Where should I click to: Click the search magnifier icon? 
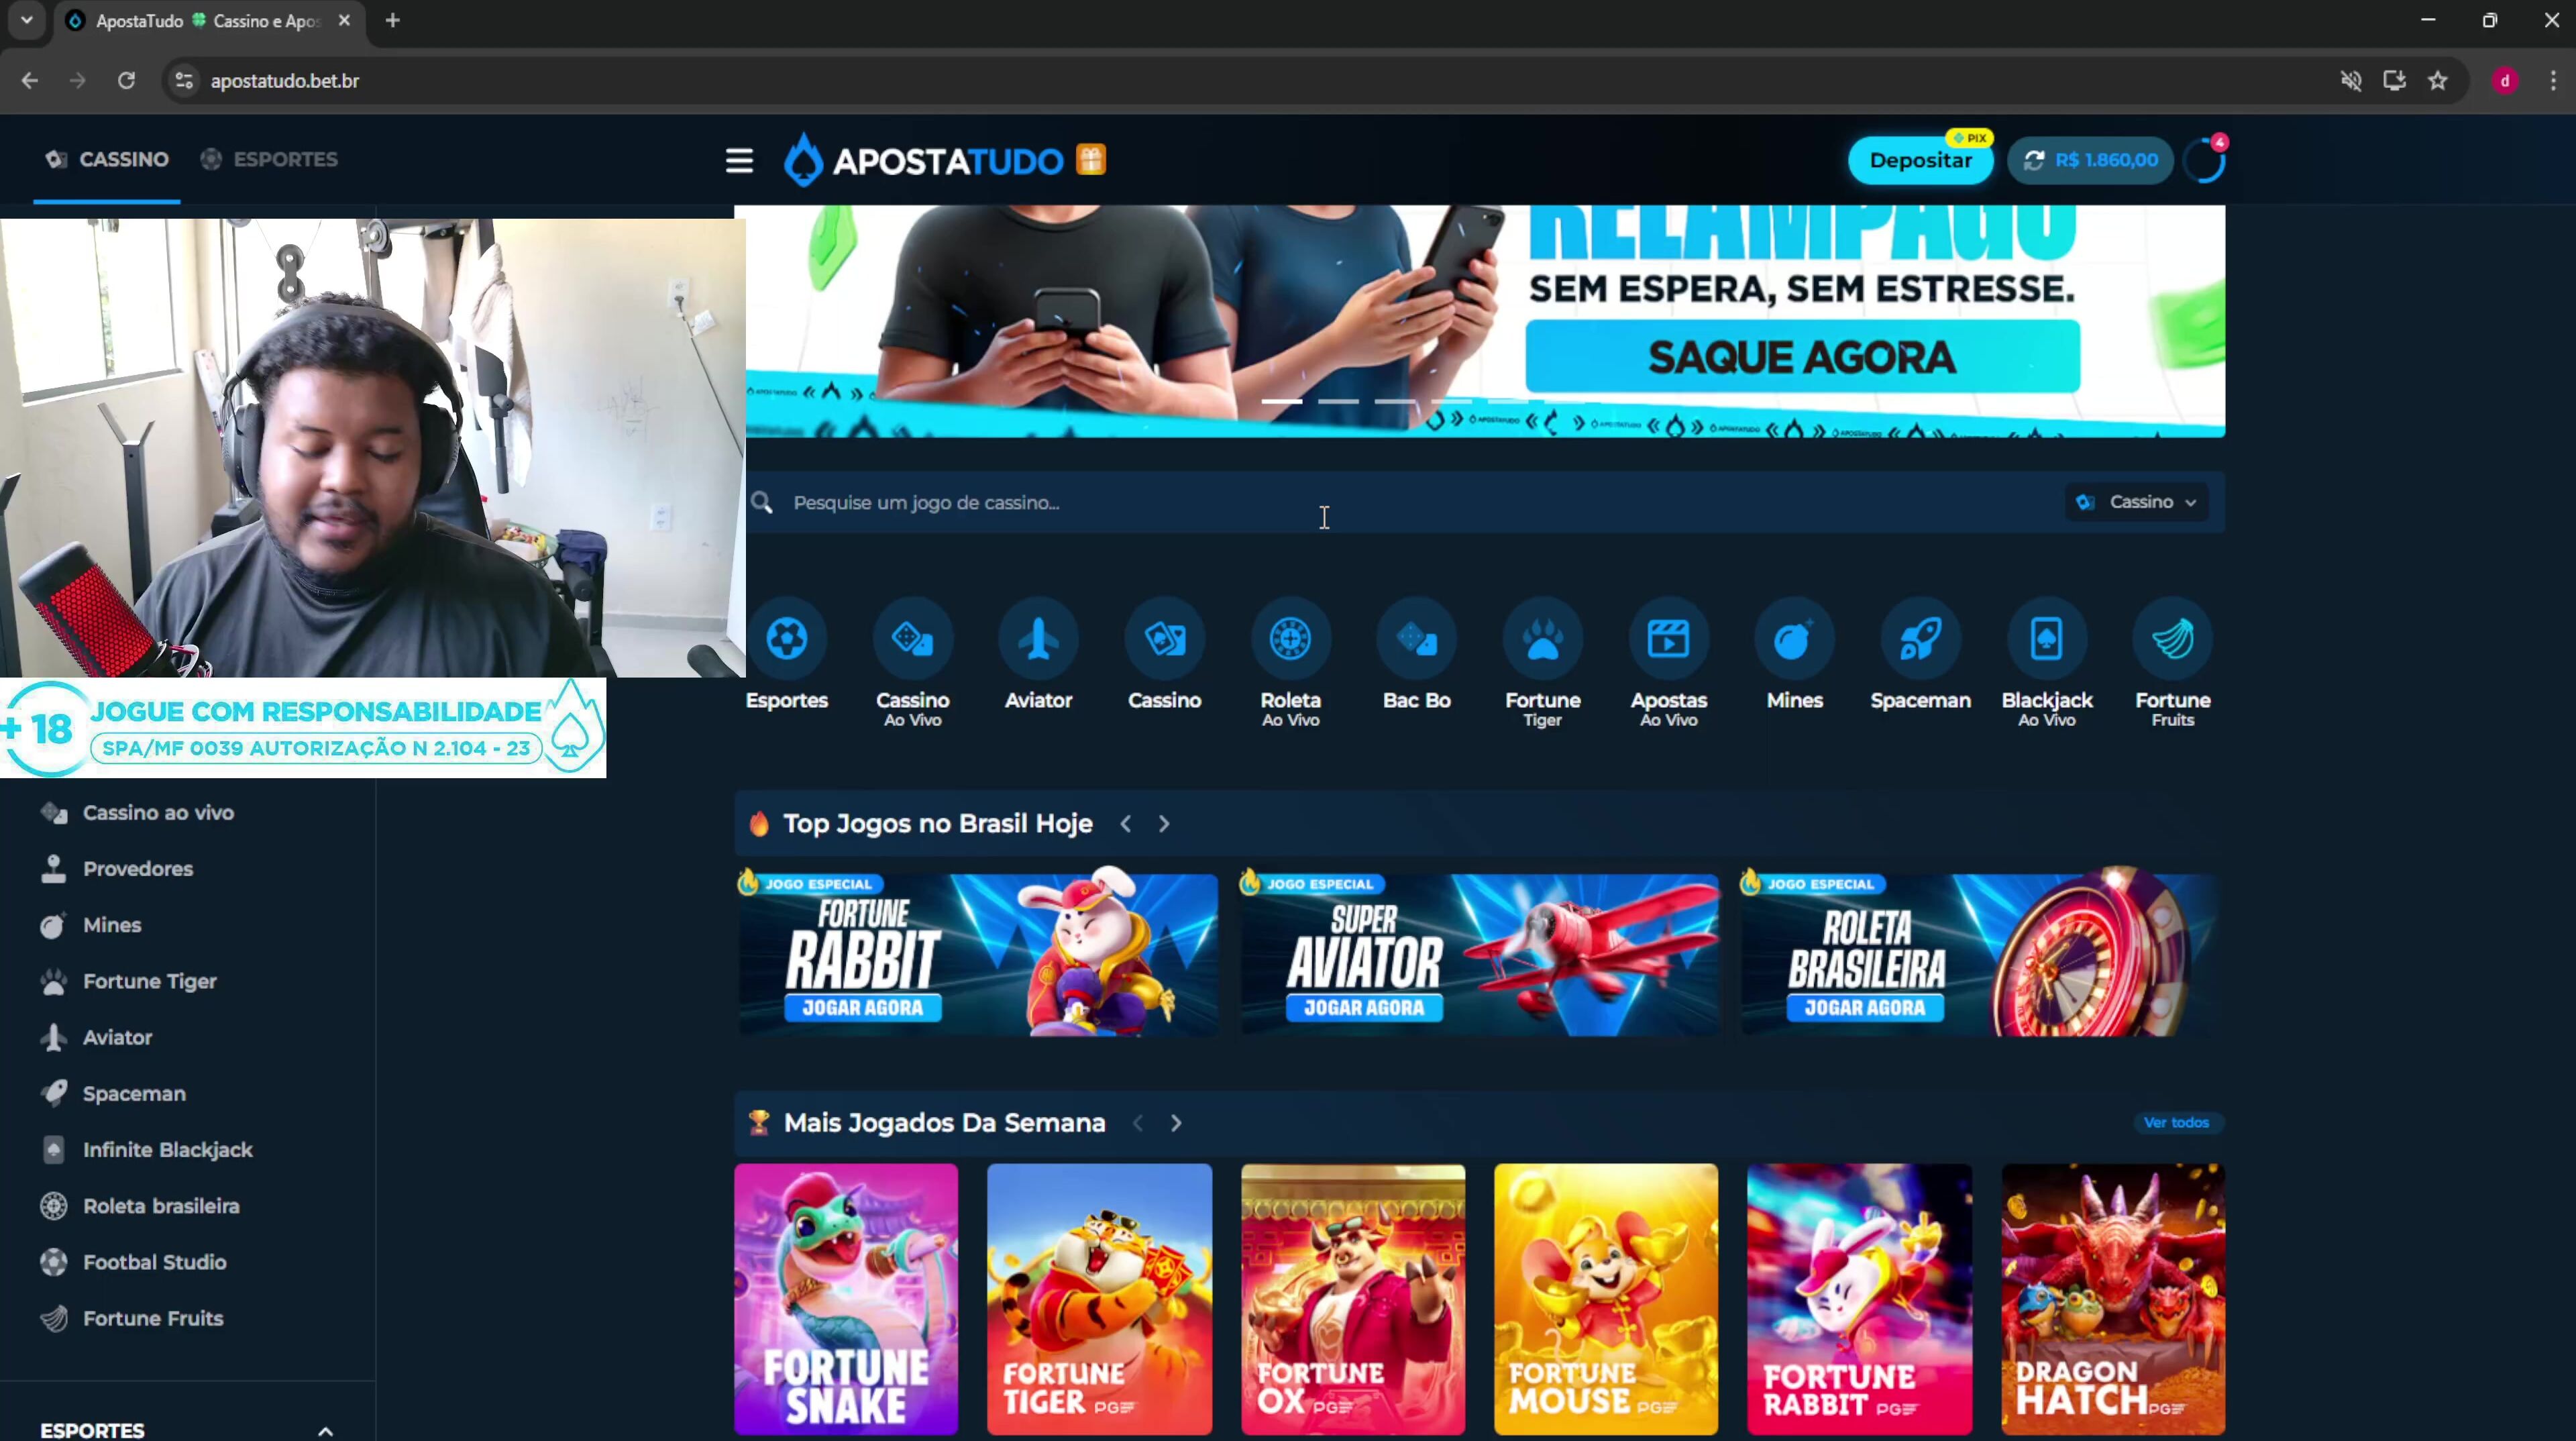762,502
